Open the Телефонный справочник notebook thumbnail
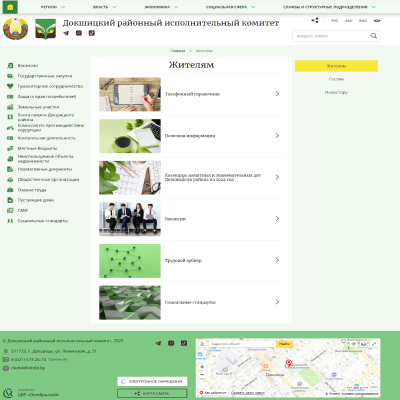Image resolution: width=400 pixels, height=400 pixels. tap(130, 94)
